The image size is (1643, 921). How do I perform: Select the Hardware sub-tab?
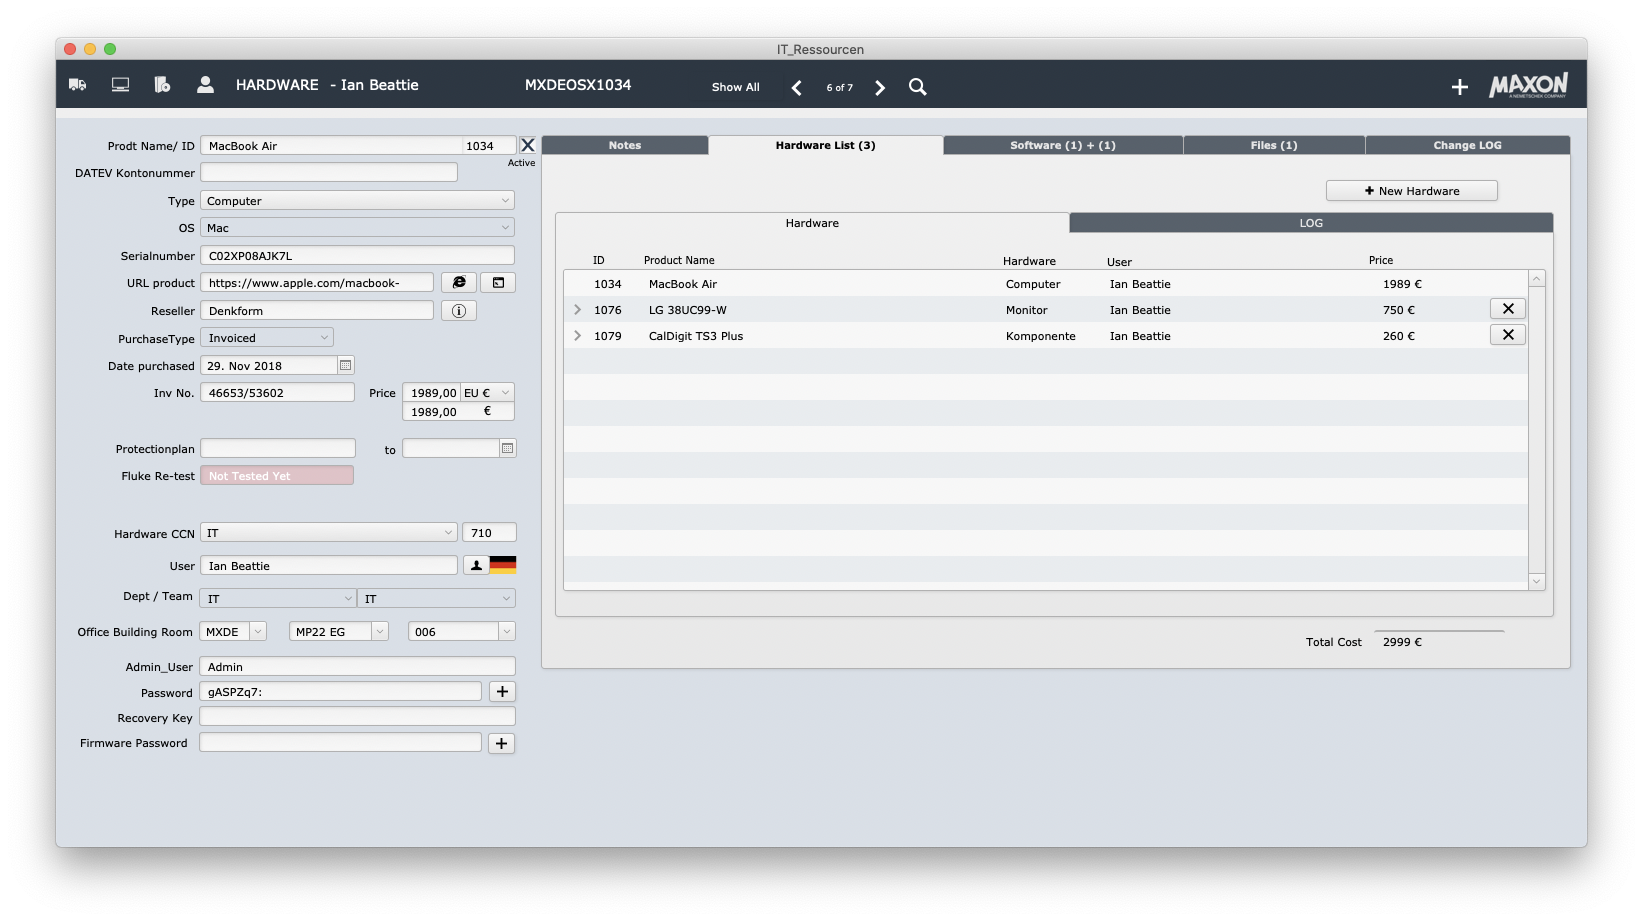[812, 223]
